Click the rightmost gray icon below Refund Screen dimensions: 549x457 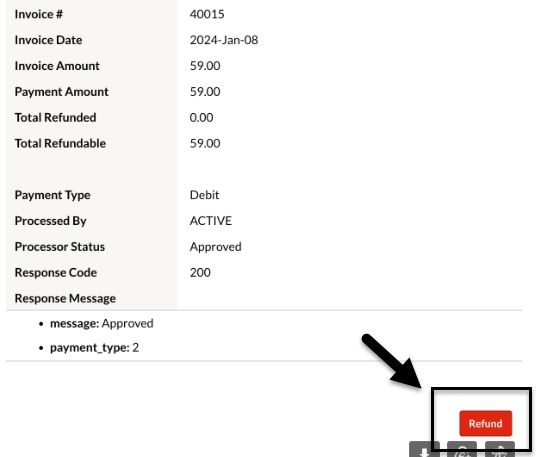500,449
